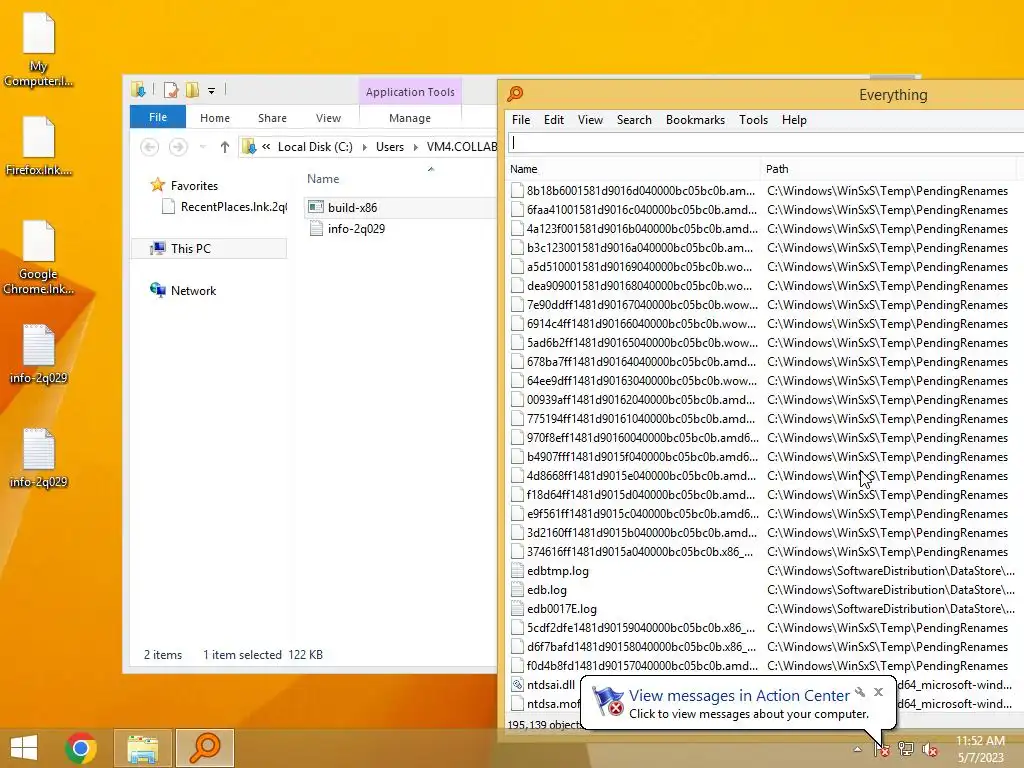Open the Manage tab under Application Tools
The image size is (1024, 768).
(x=409, y=118)
